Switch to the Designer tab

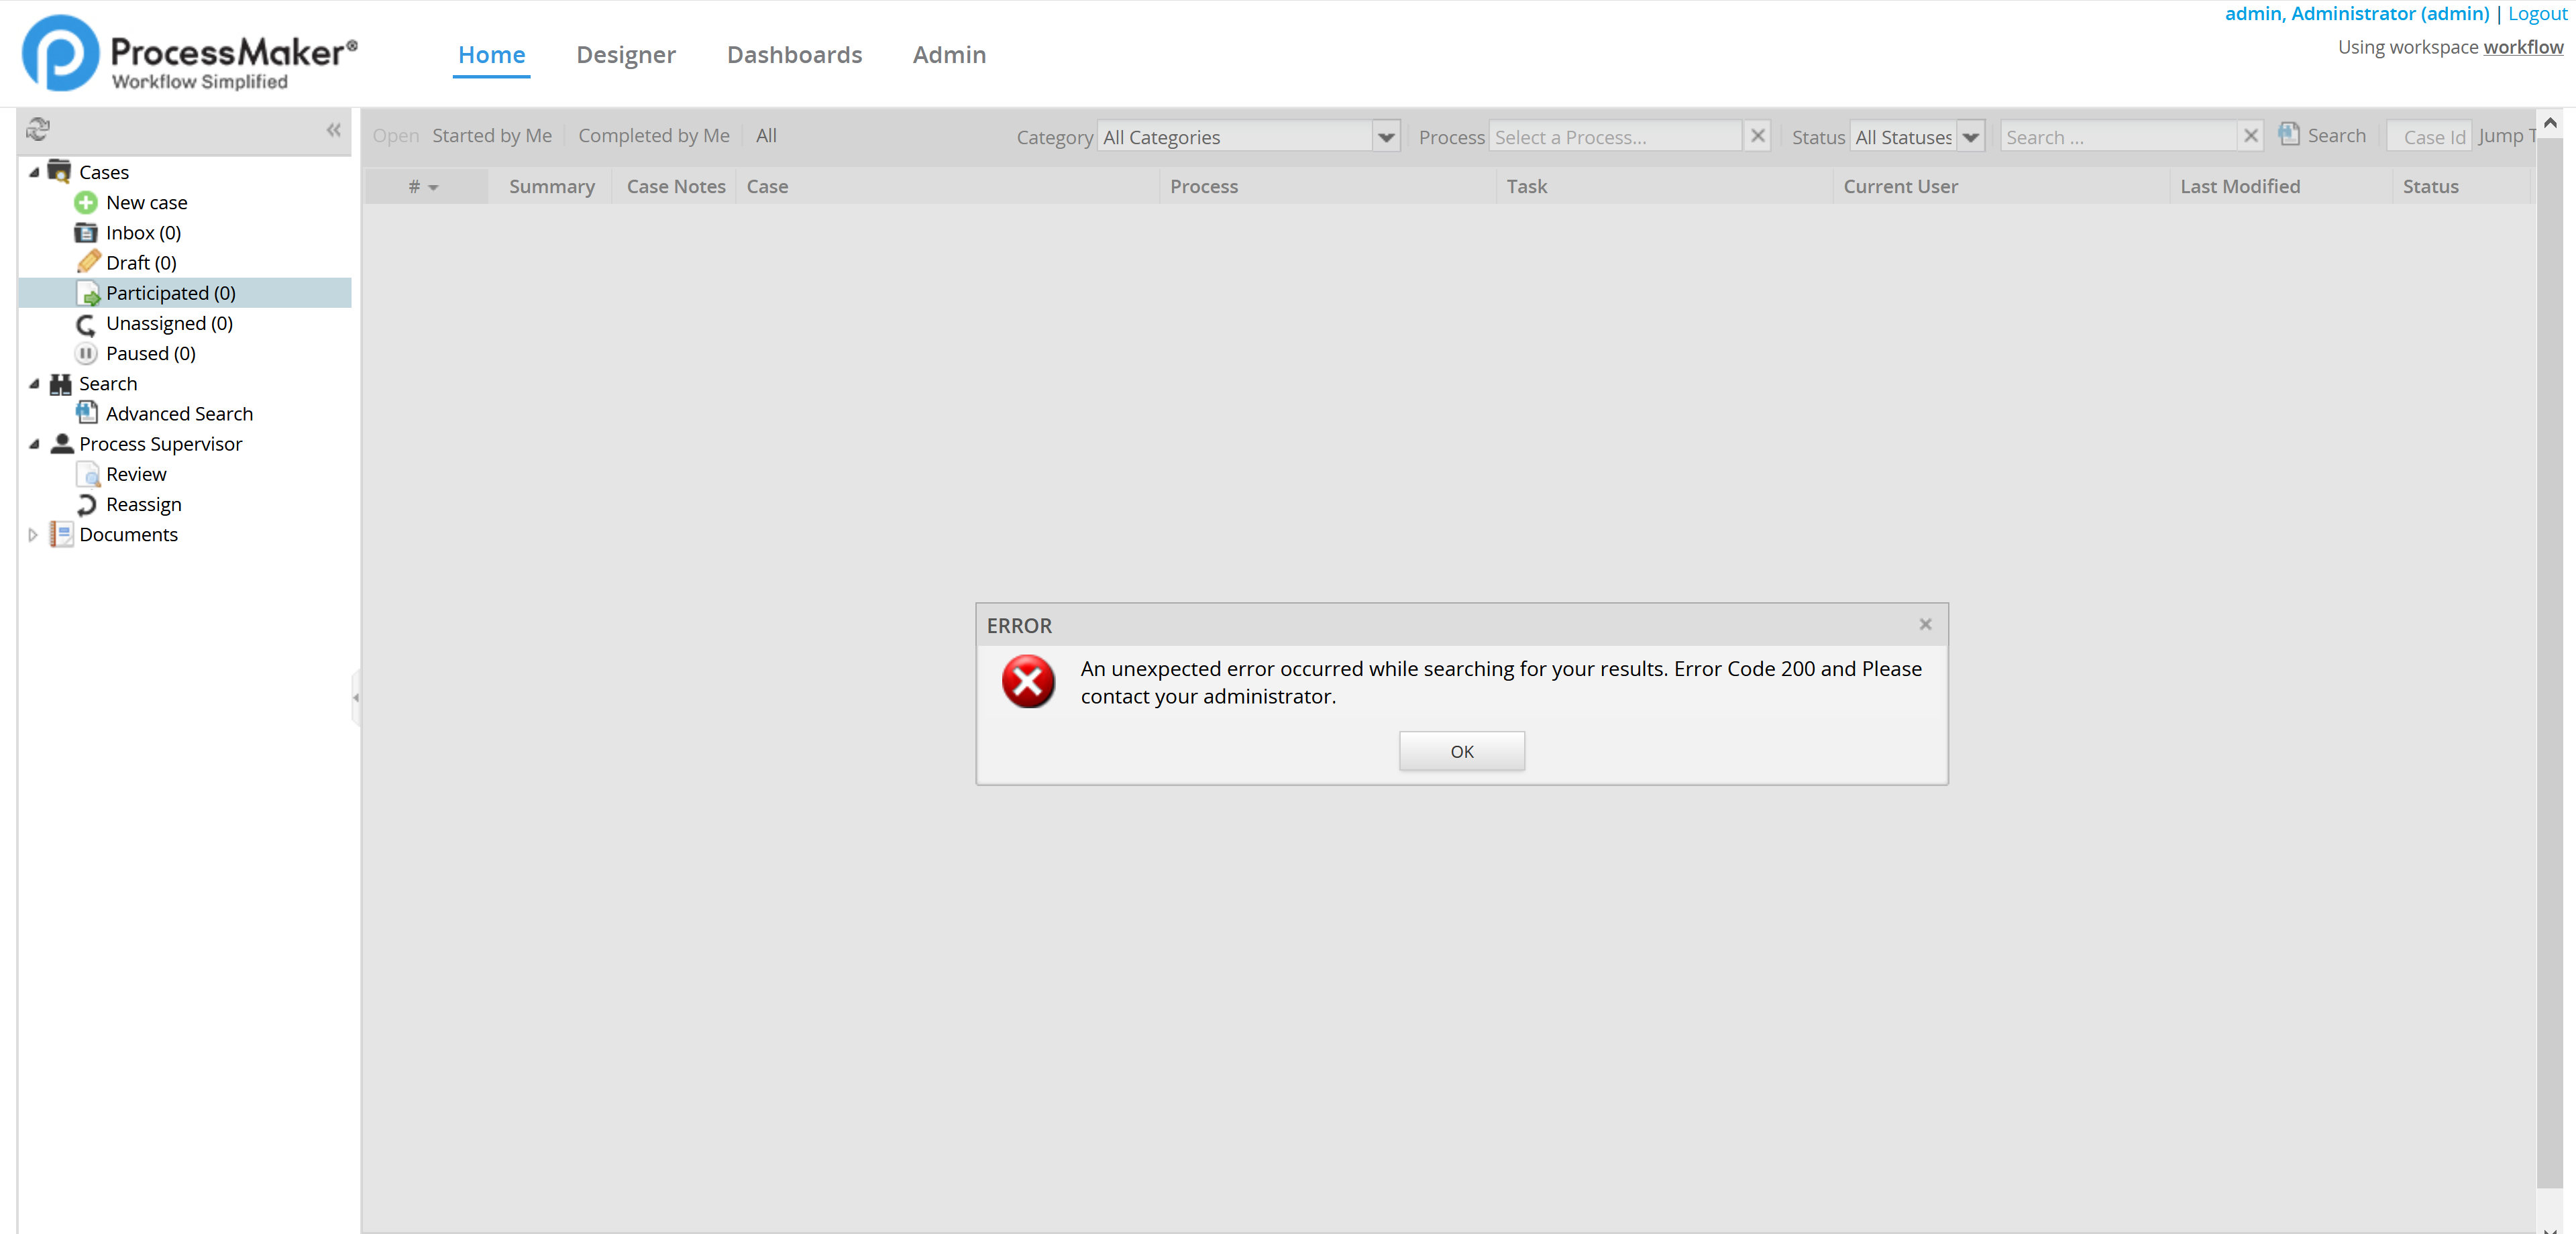pyautogui.click(x=625, y=55)
